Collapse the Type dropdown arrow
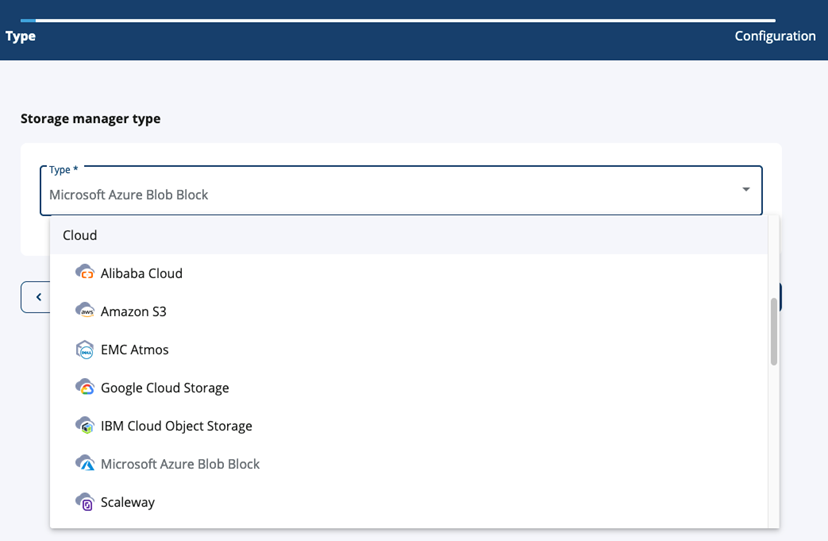This screenshot has width=828, height=541. (746, 189)
